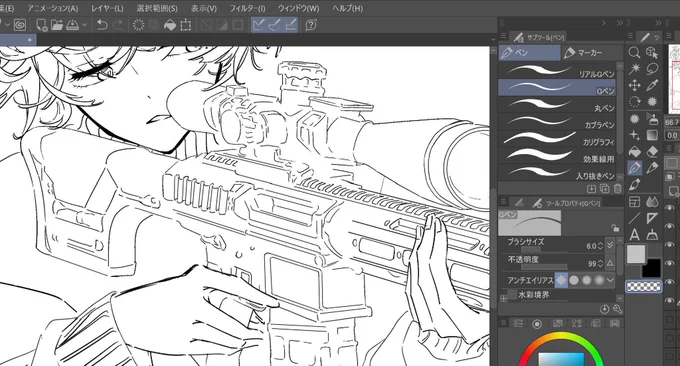Toggle snap to ruler

258,25
